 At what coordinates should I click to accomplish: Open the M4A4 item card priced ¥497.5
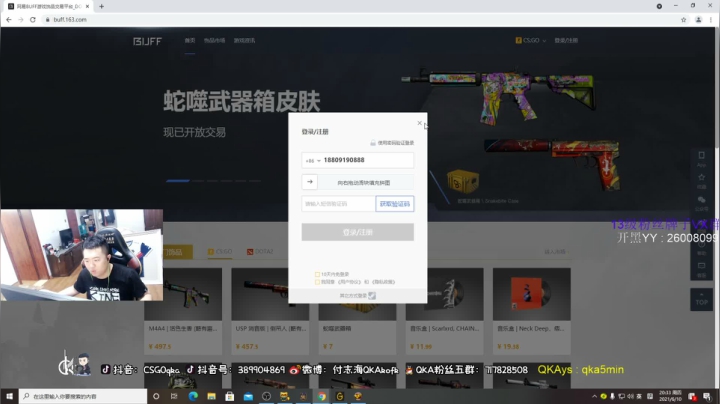(183, 311)
